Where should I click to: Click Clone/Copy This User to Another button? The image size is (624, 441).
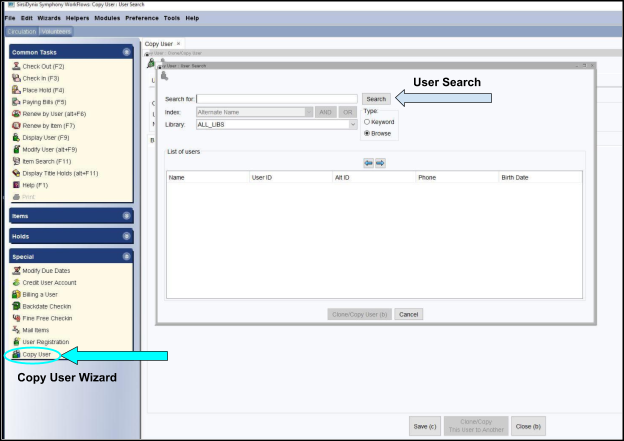point(476,426)
